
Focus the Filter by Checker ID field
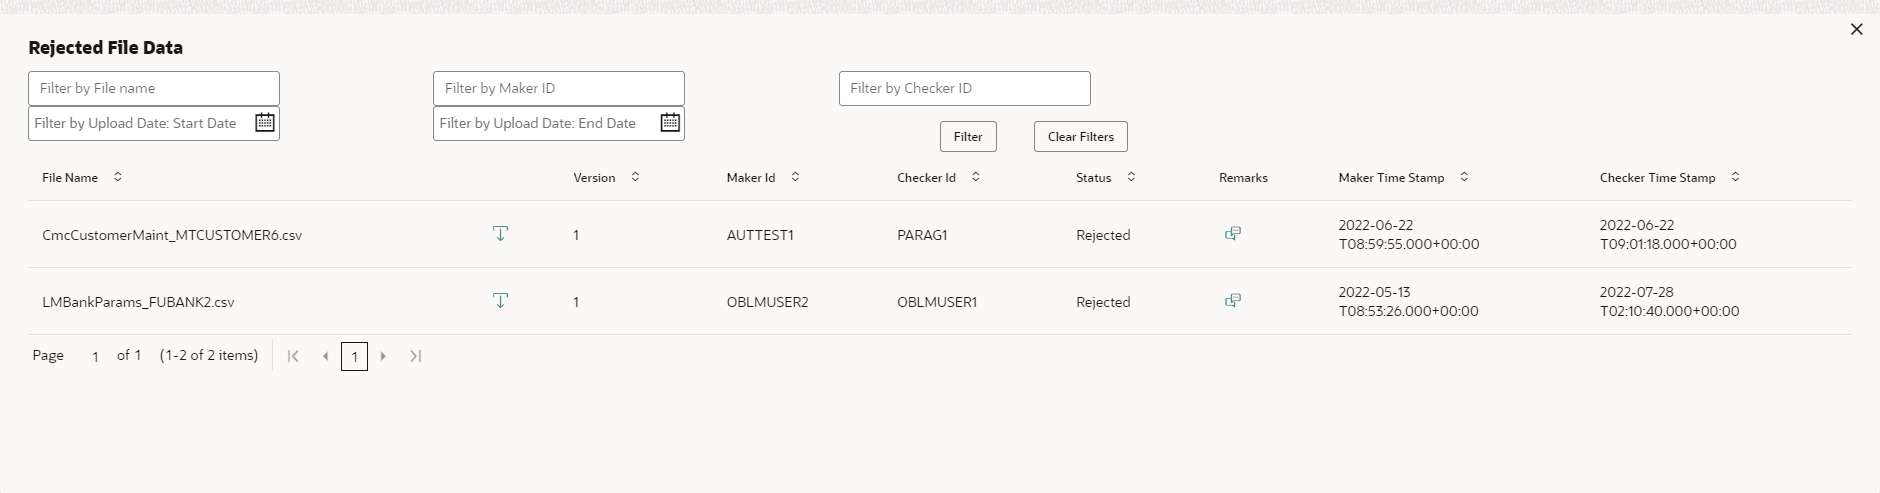pyautogui.click(x=964, y=88)
